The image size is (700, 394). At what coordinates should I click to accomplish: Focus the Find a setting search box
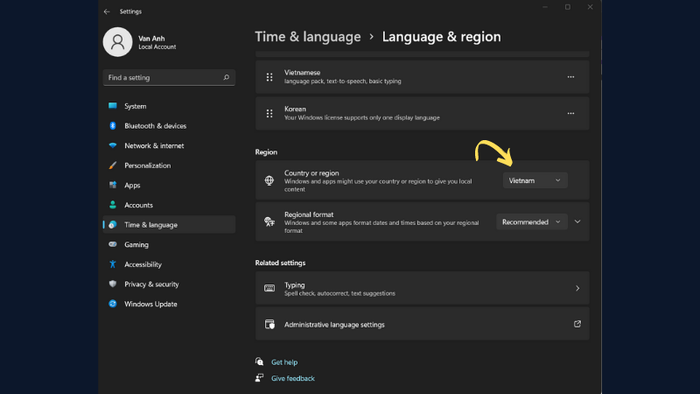[x=169, y=77]
